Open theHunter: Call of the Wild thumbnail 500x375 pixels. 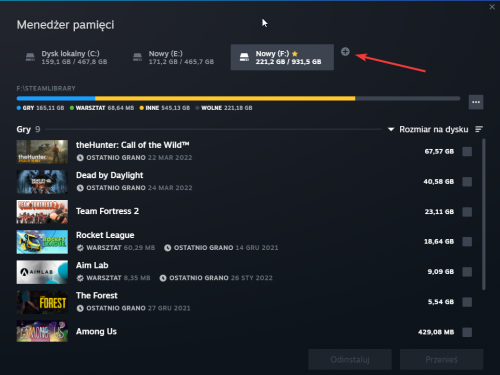pyautogui.click(x=42, y=152)
